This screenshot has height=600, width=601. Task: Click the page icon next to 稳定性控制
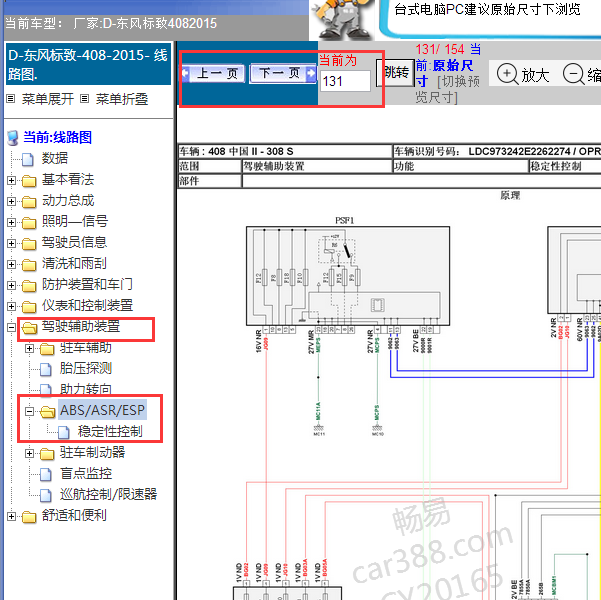tap(64, 432)
